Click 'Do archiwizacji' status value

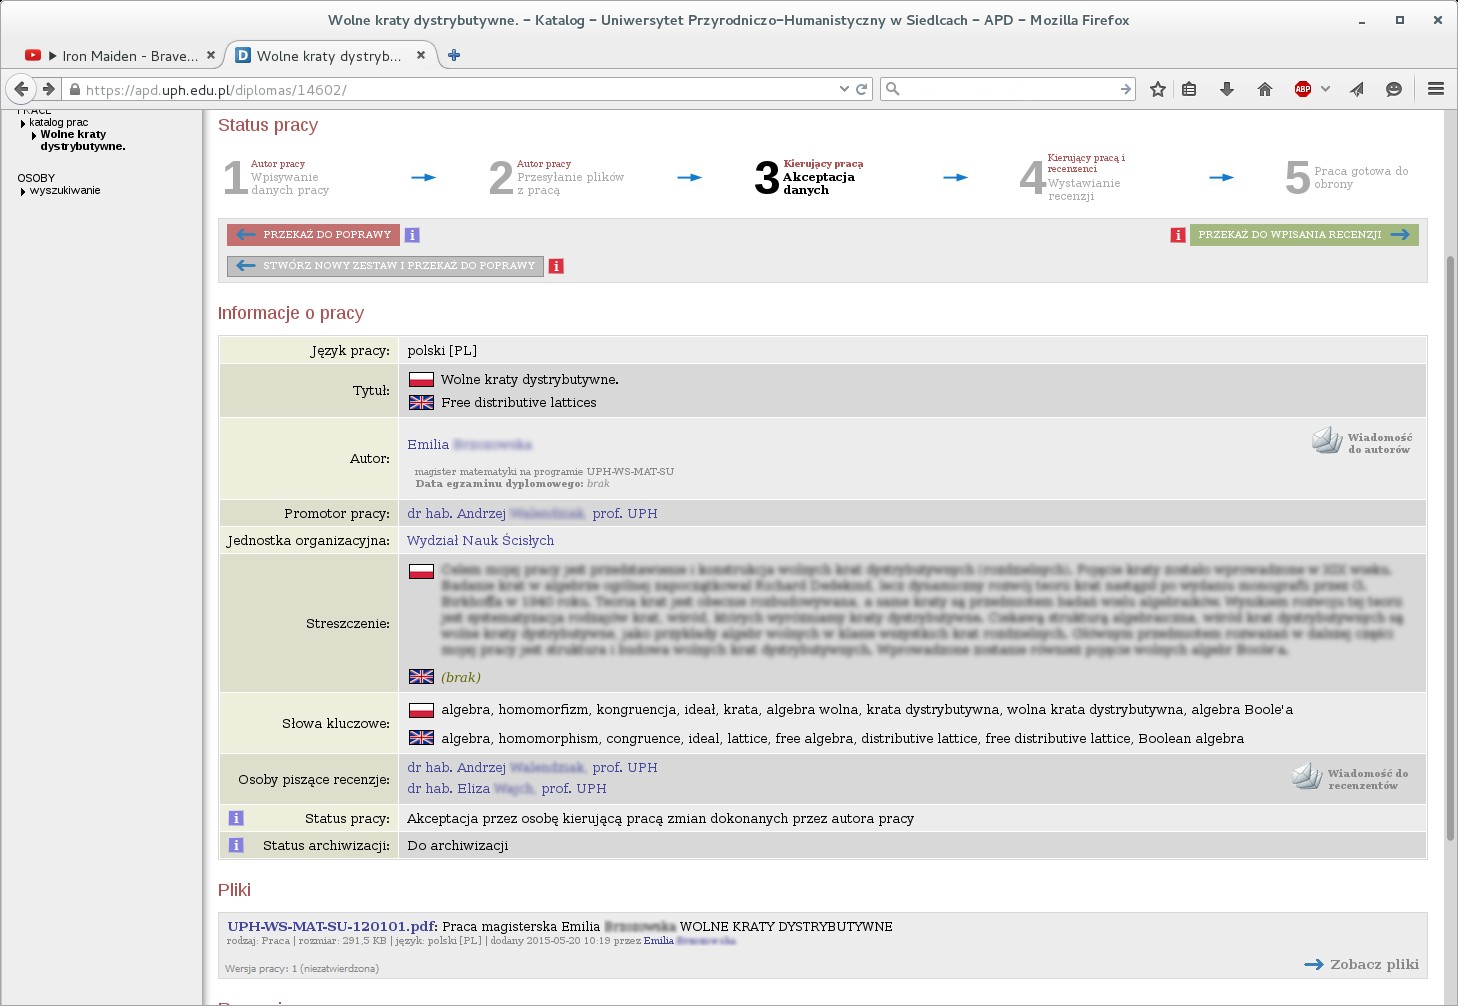pos(458,845)
